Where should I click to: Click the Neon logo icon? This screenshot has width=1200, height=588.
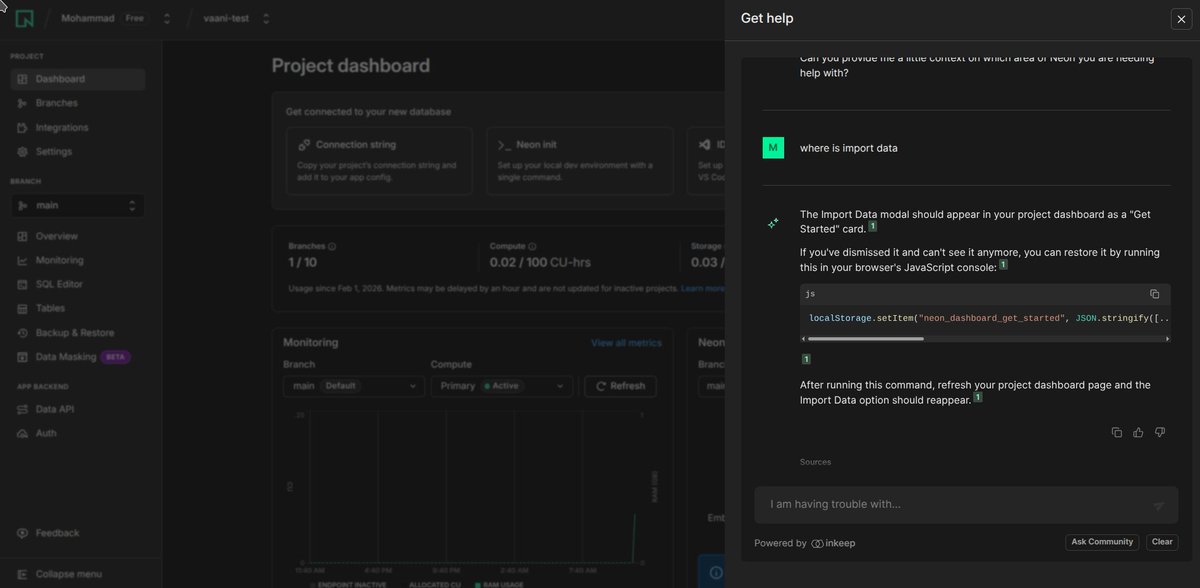24,18
